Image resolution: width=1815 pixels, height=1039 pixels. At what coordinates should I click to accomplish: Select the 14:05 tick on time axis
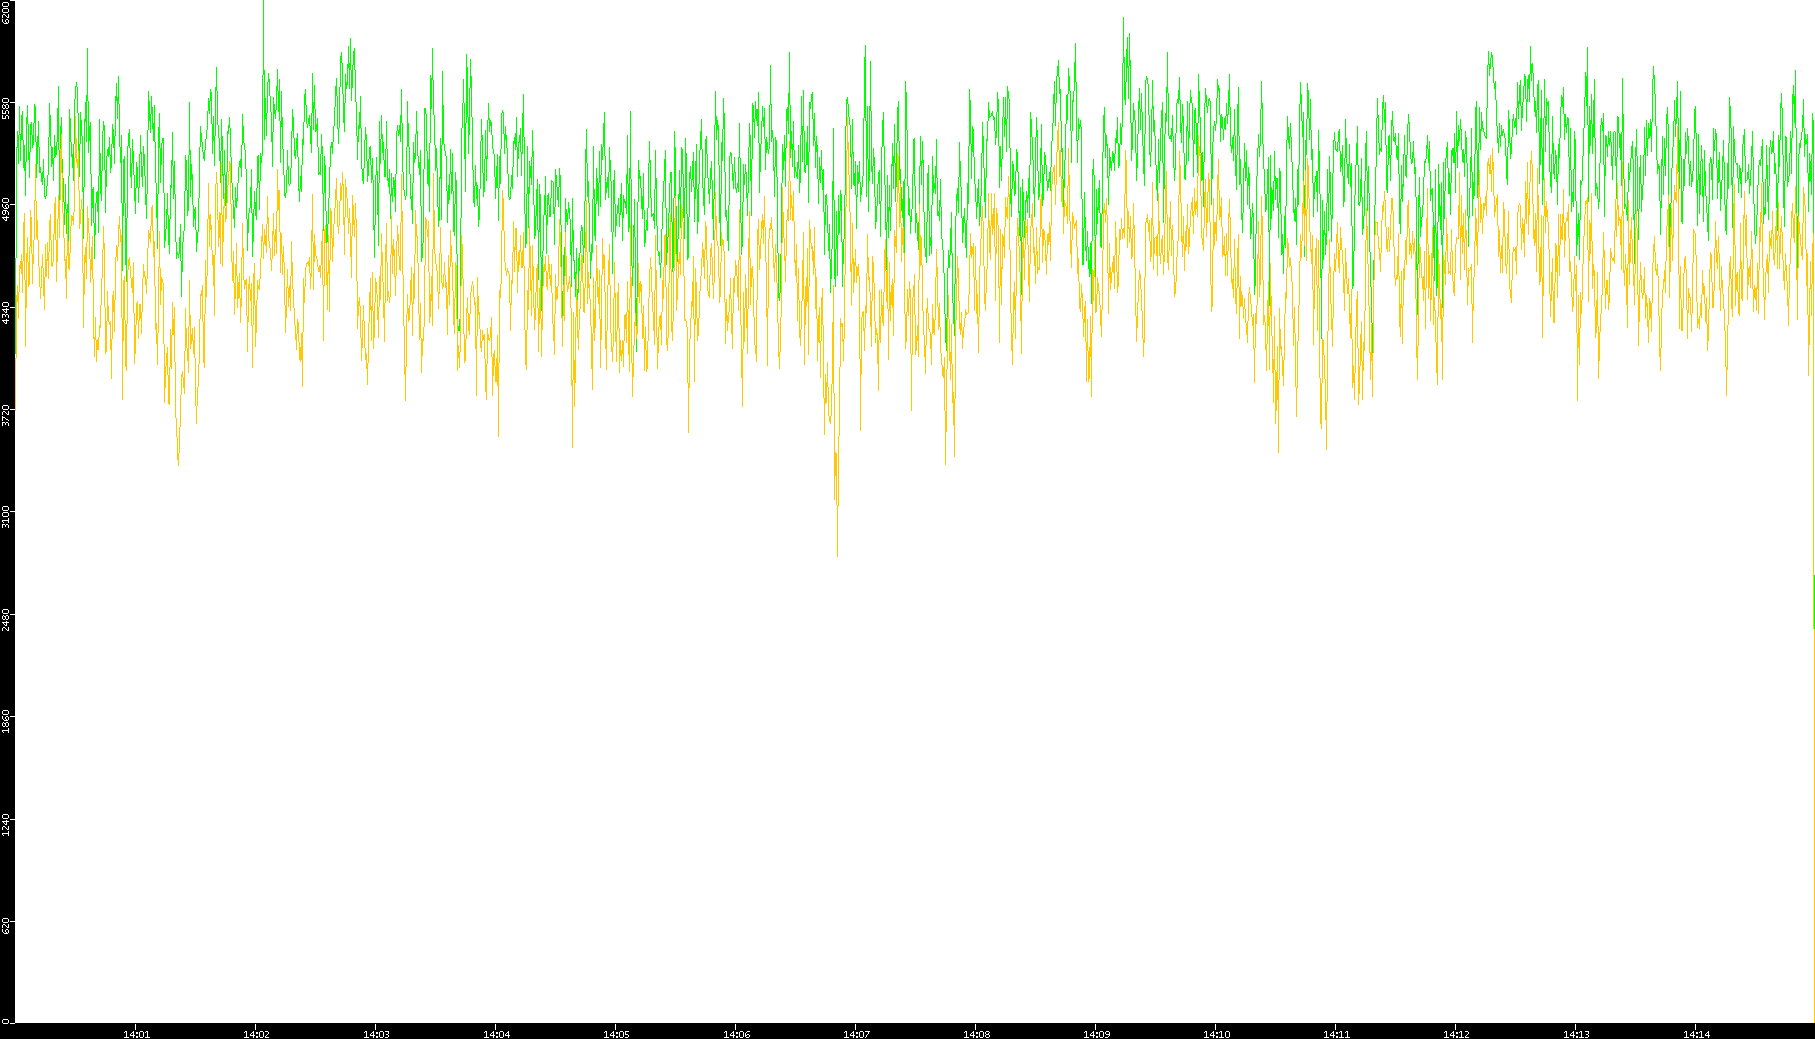click(616, 1034)
